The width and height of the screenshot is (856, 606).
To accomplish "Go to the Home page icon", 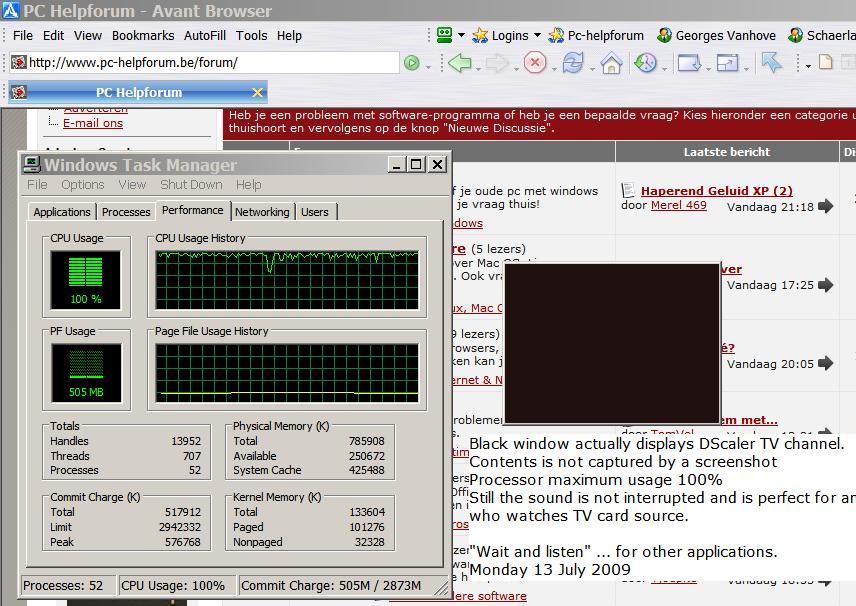I will (610, 63).
